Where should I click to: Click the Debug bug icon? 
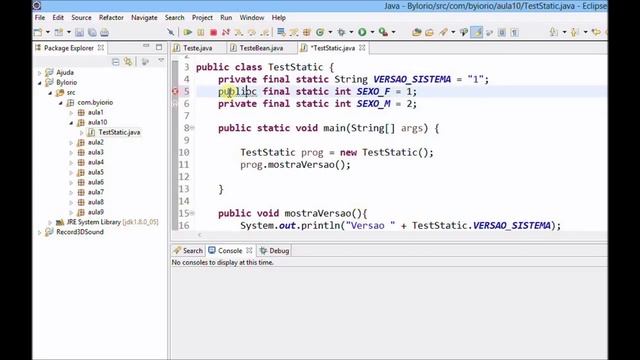(341, 32)
